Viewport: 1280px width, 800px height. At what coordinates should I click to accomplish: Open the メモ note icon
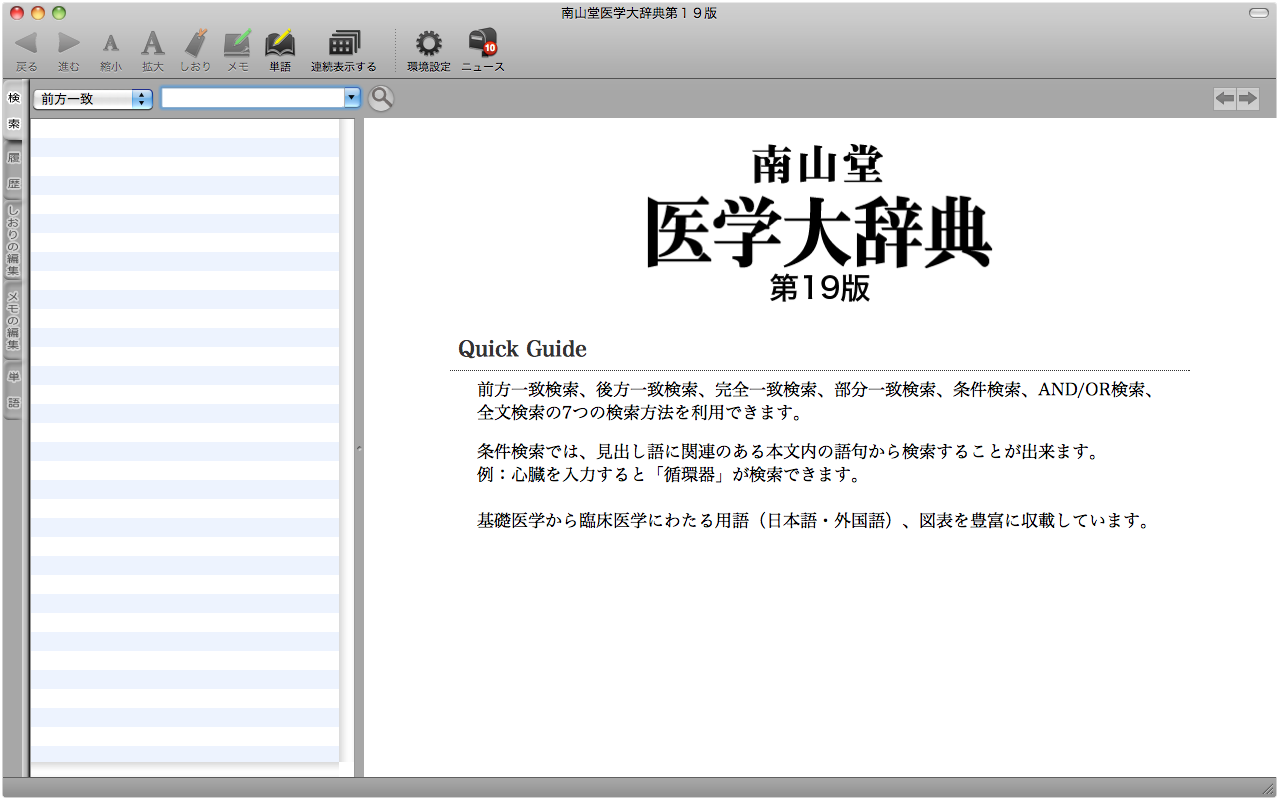click(x=237, y=43)
